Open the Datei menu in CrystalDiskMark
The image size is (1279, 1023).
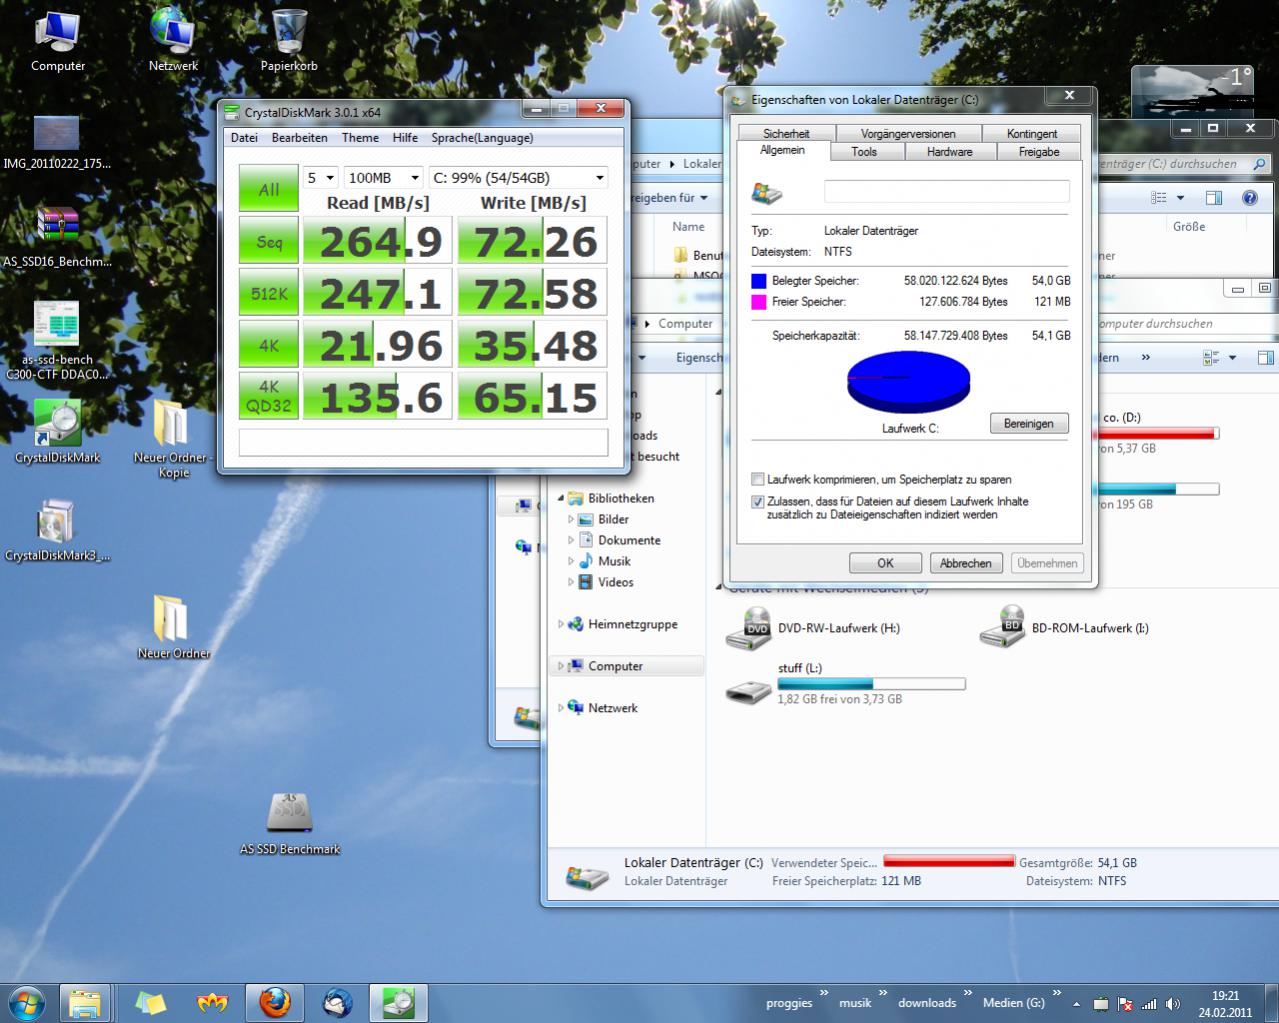click(244, 138)
